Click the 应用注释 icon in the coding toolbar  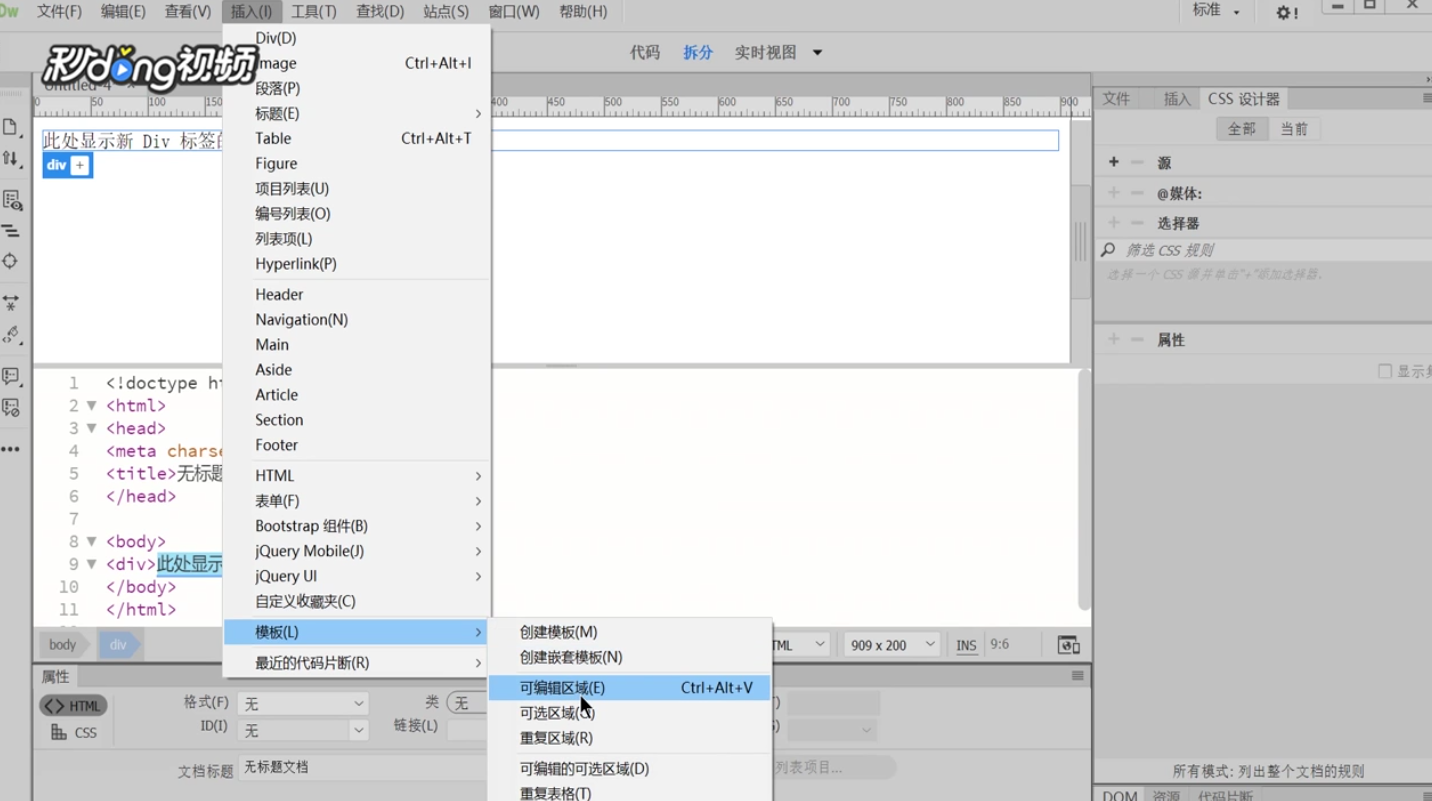13,377
